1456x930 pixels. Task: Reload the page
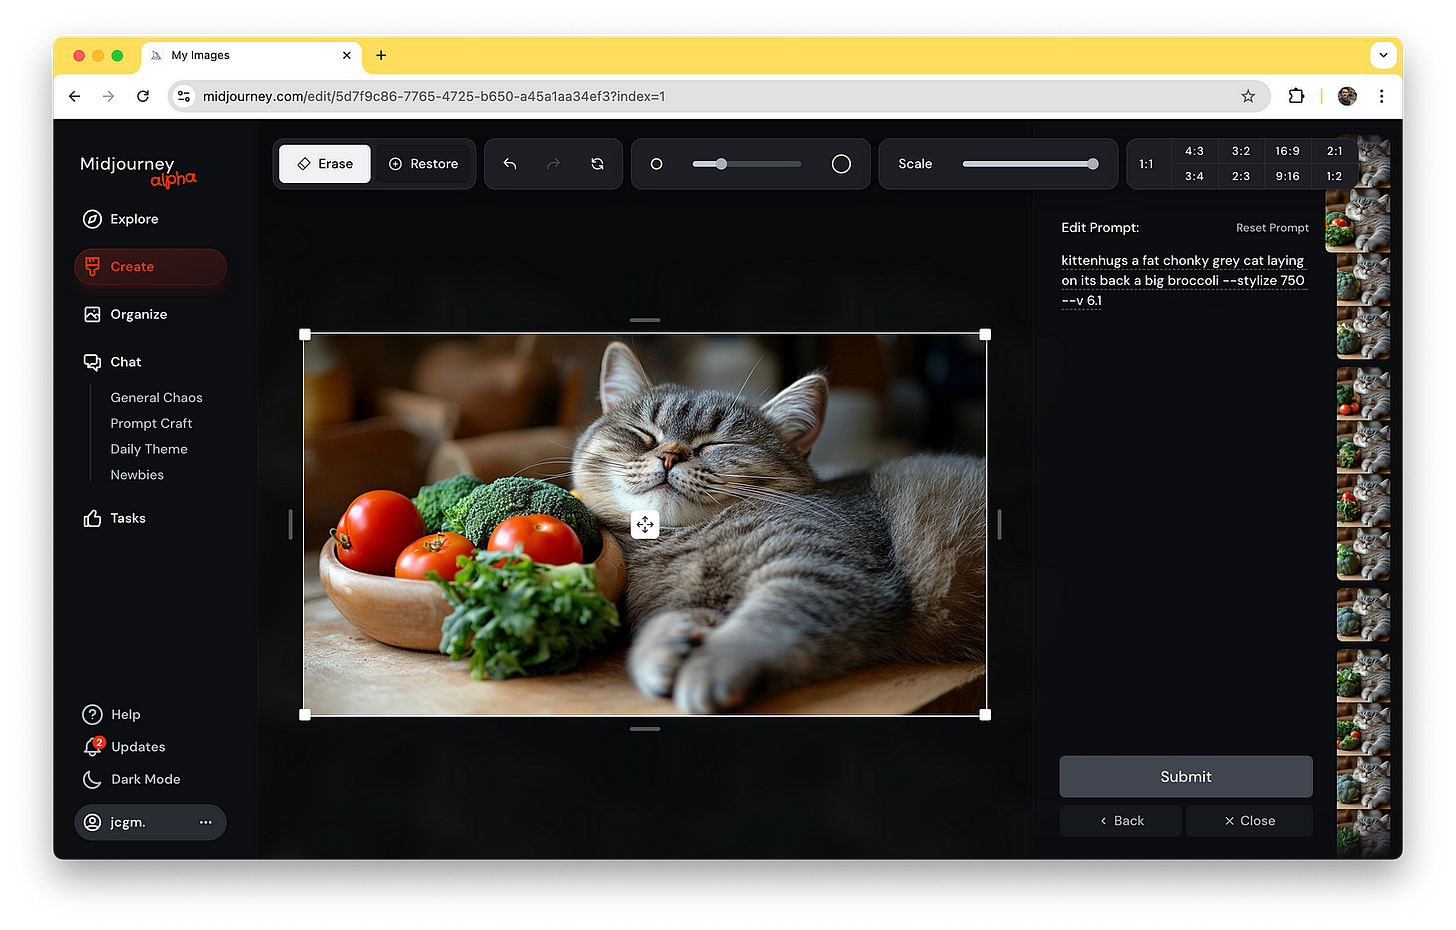point(143,96)
